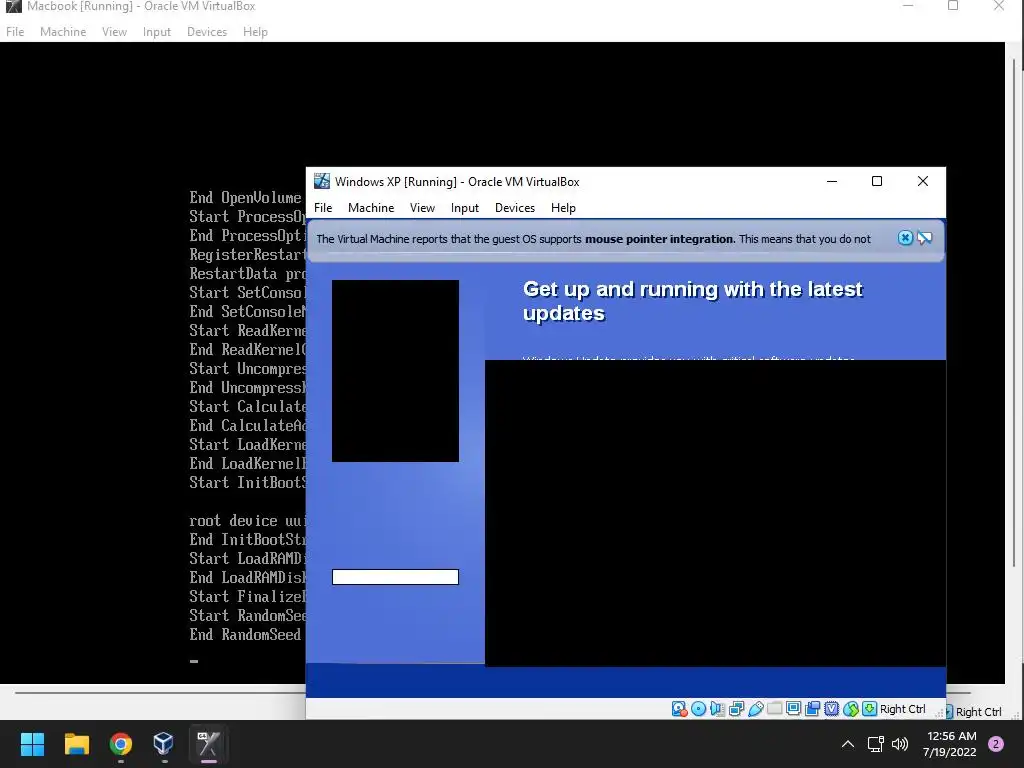Open Google Chrome from the taskbar

[121, 744]
